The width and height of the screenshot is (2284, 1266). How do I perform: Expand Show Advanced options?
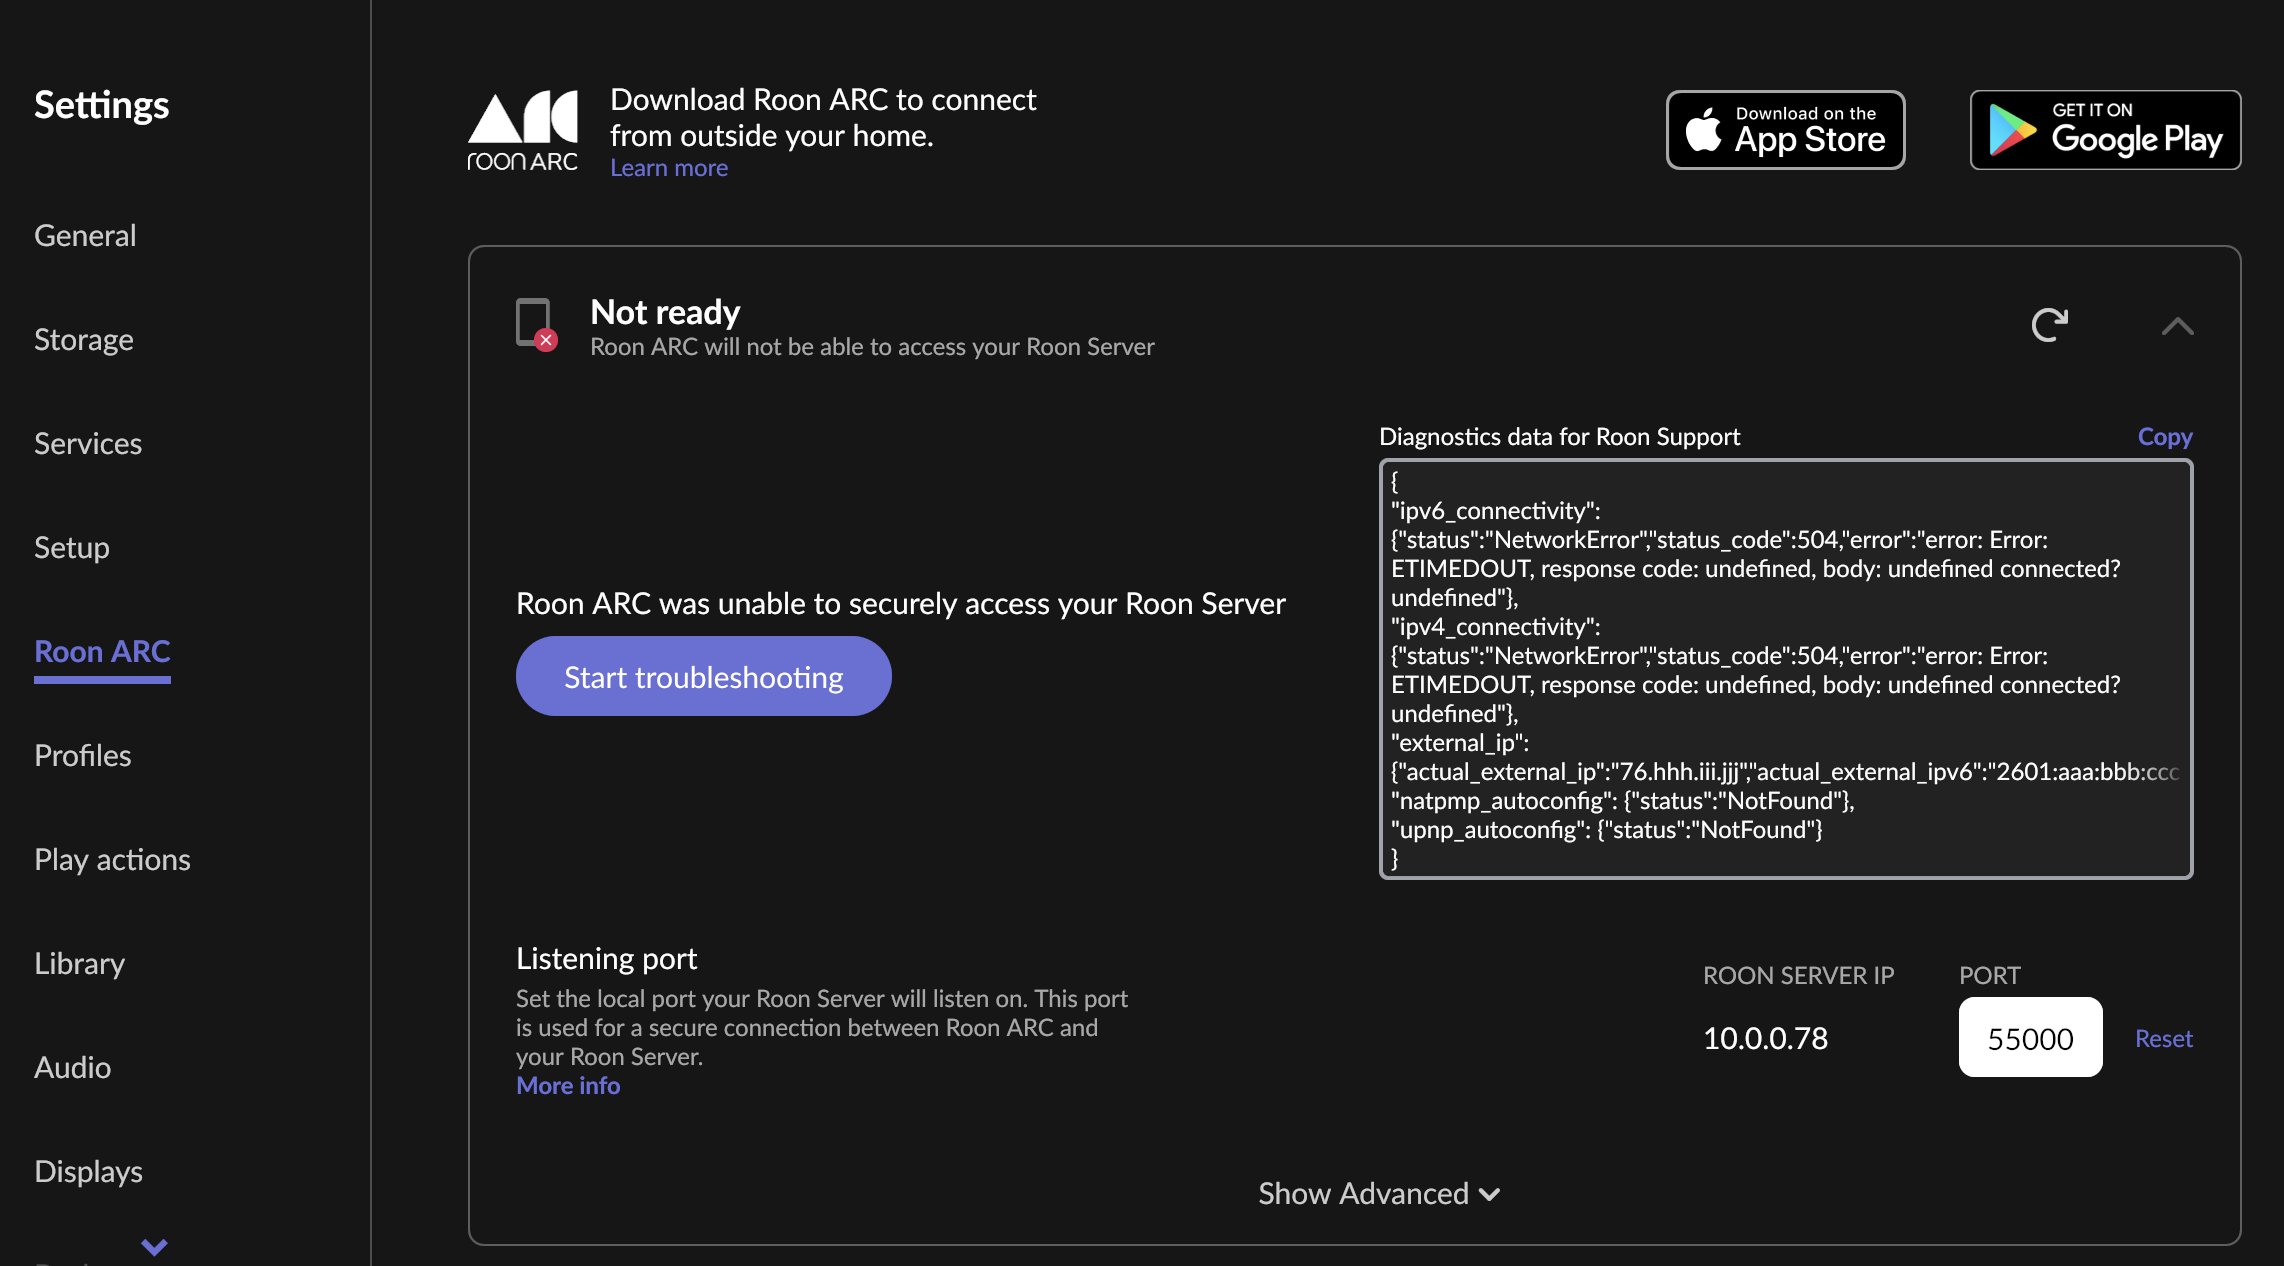[x=1378, y=1193]
